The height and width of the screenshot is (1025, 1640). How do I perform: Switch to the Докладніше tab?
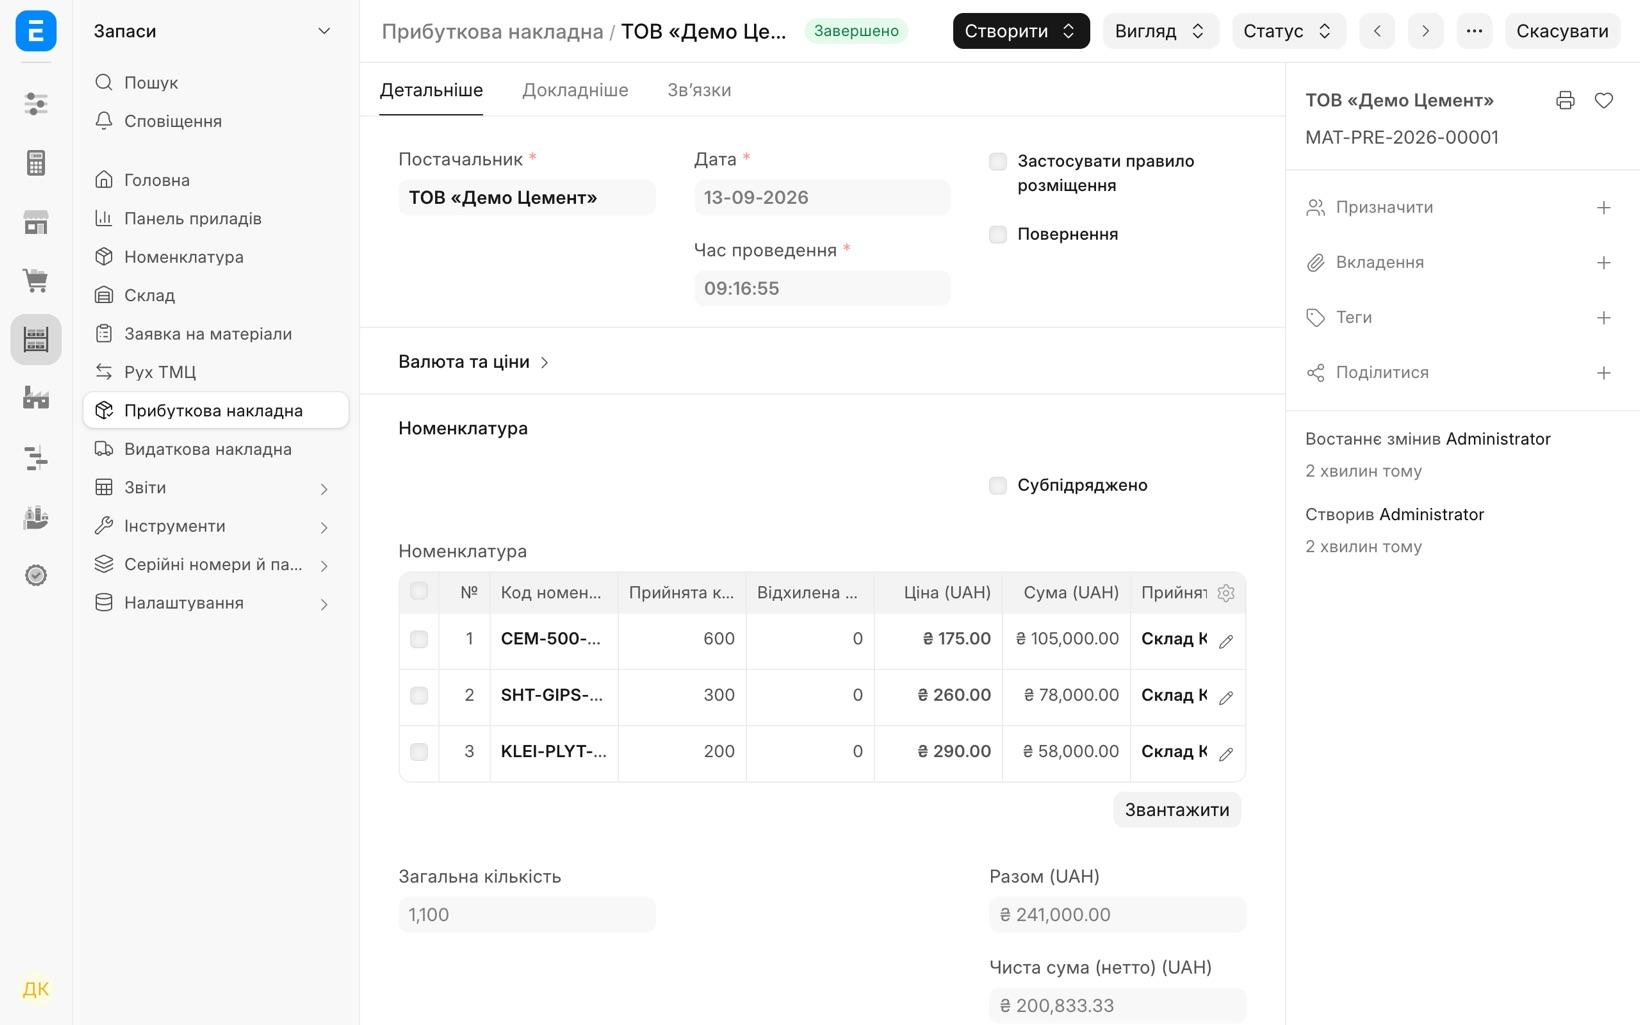(575, 90)
